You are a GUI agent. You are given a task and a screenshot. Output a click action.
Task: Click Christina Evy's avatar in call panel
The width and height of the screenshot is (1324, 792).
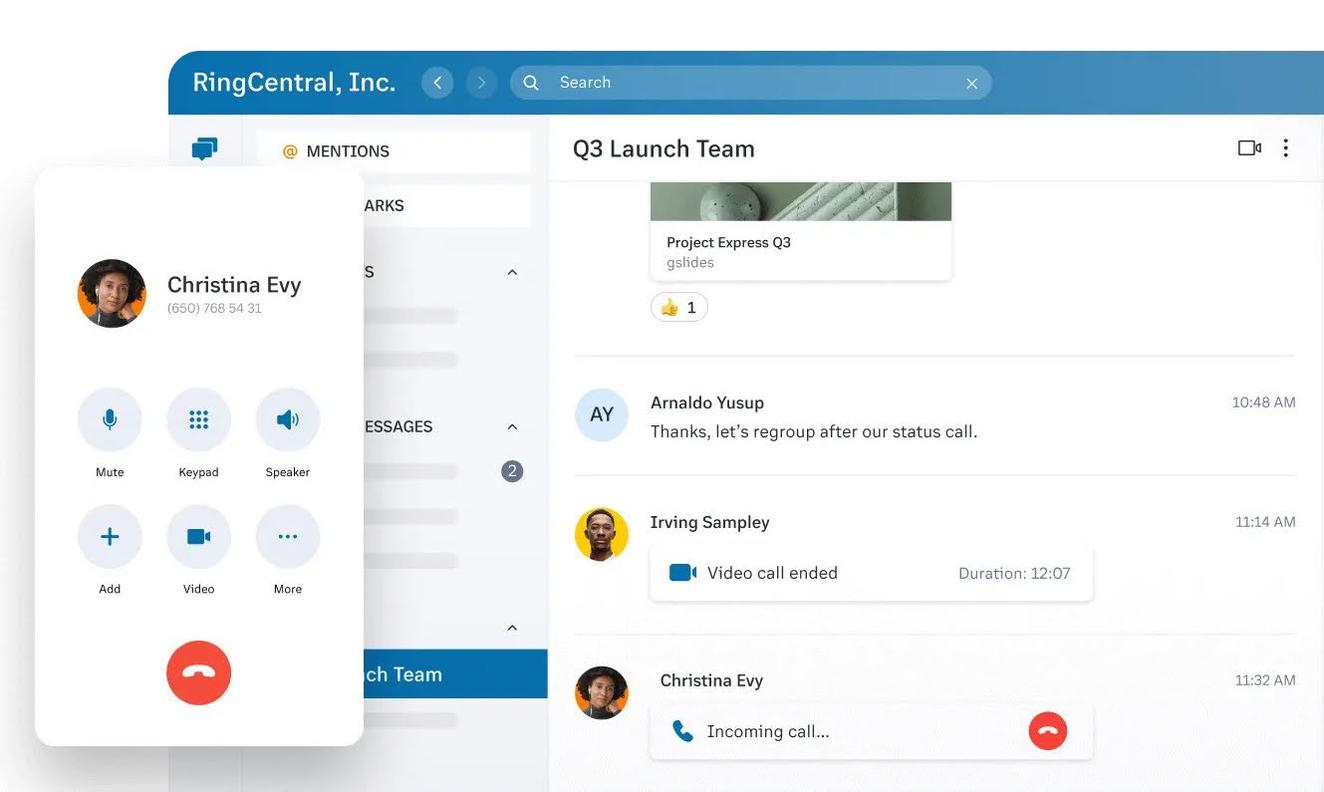(112, 293)
